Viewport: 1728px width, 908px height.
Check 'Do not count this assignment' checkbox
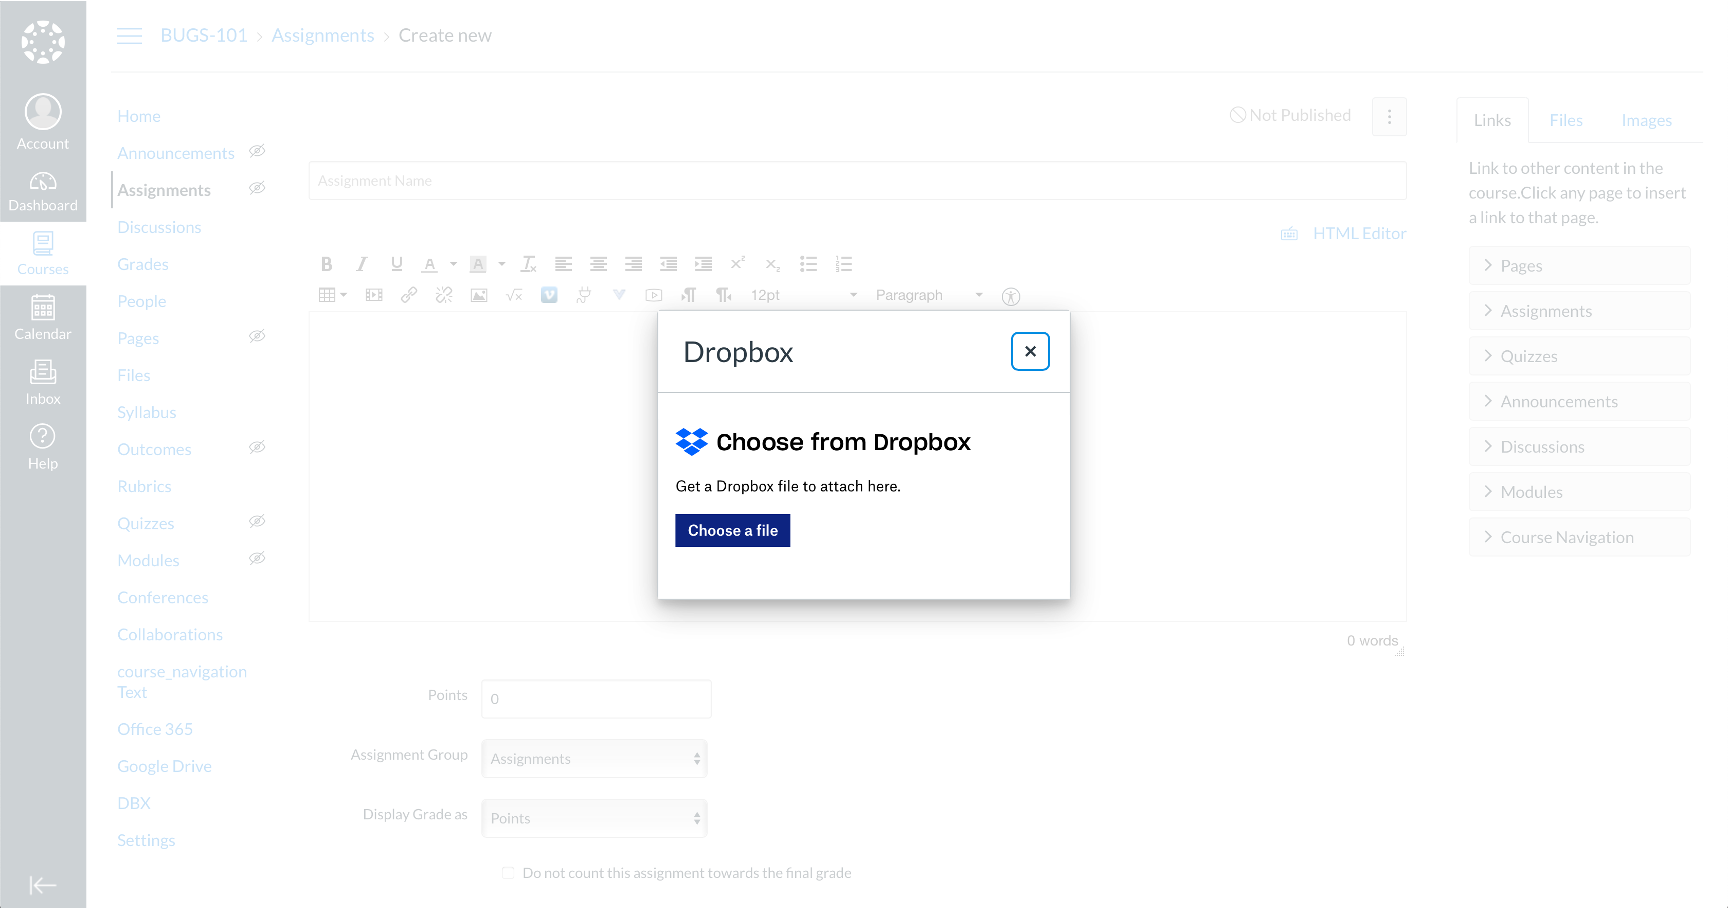point(508,873)
